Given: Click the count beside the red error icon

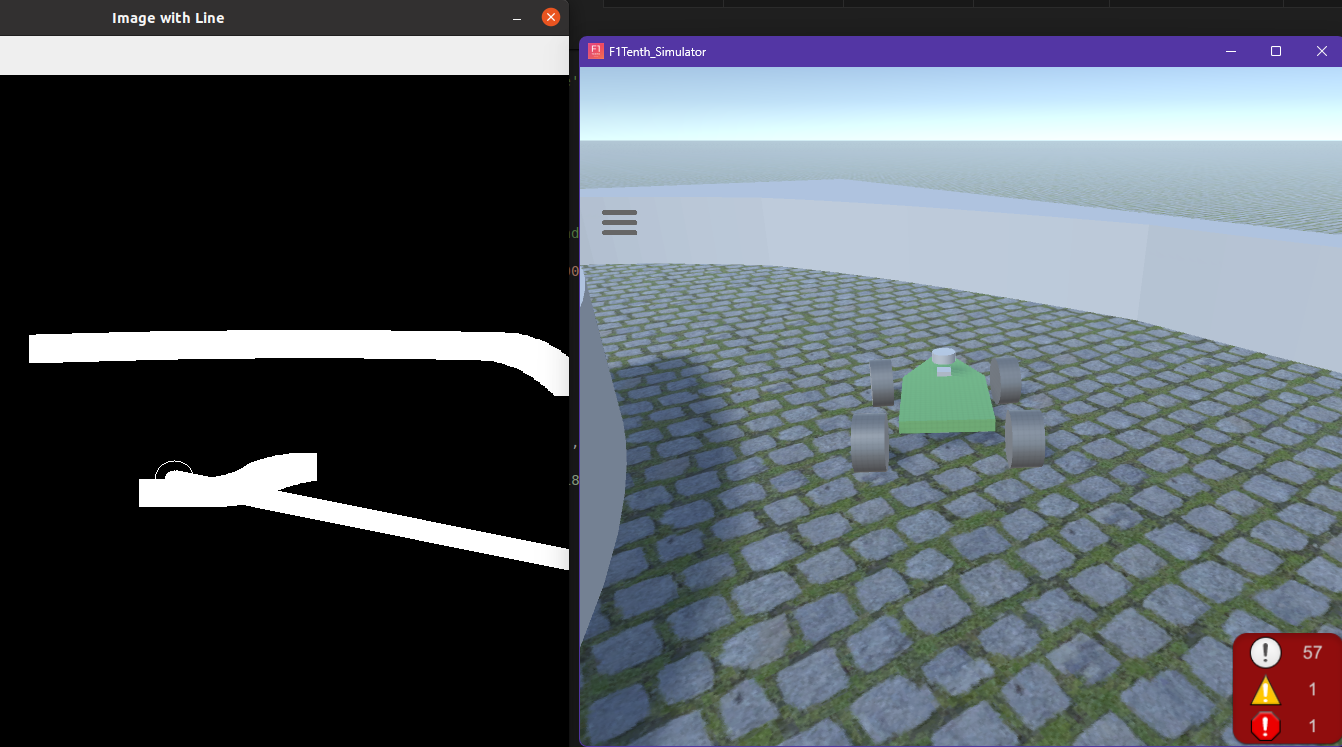Looking at the screenshot, I should click(1313, 726).
